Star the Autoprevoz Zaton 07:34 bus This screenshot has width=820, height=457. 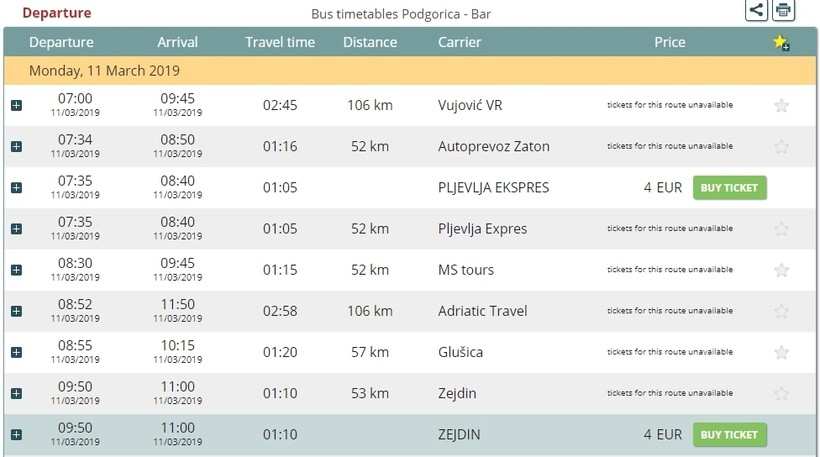click(781, 147)
